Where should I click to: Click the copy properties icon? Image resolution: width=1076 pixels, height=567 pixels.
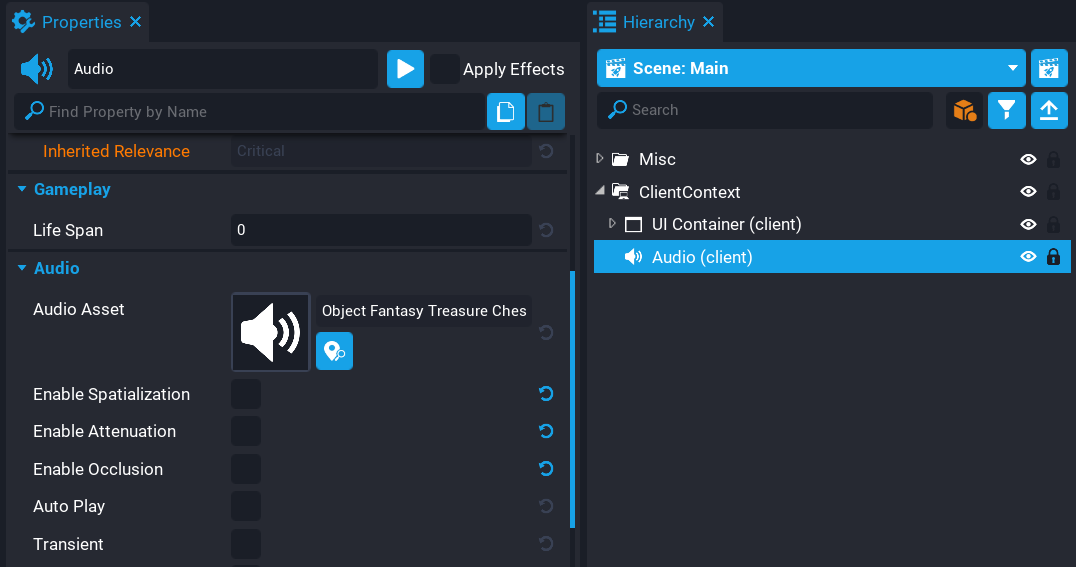pos(506,112)
